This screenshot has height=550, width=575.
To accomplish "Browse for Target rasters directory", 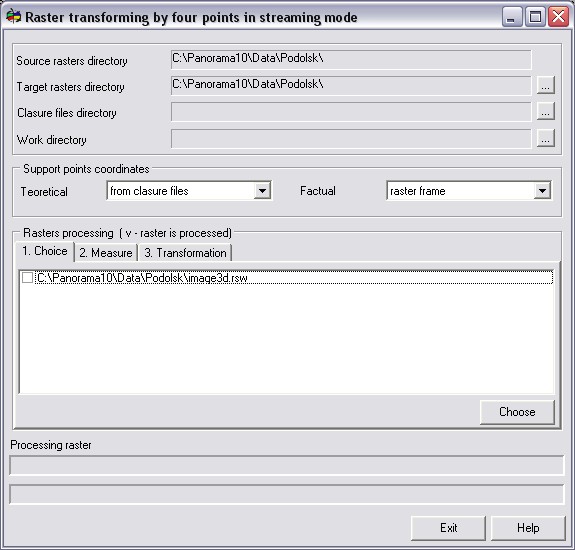I will [x=545, y=85].
